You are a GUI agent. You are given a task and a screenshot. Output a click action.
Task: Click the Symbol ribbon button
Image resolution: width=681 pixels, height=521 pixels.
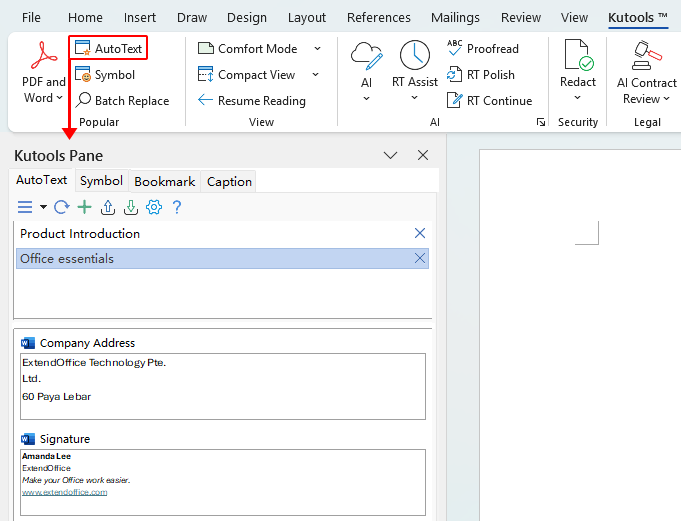[105, 75]
